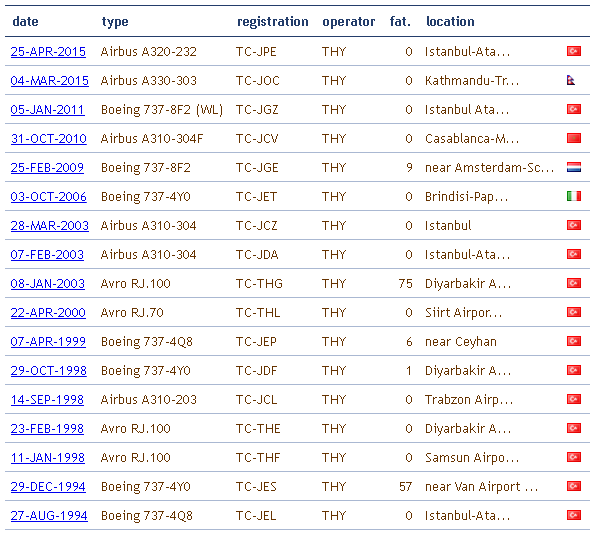Click the operator column header

[348, 22]
